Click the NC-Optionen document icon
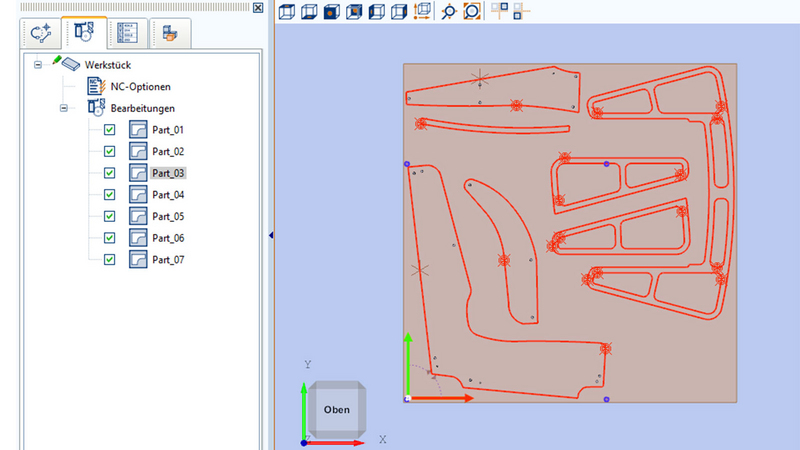This screenshot has height=450, width=800. click(x=96, y=87)
